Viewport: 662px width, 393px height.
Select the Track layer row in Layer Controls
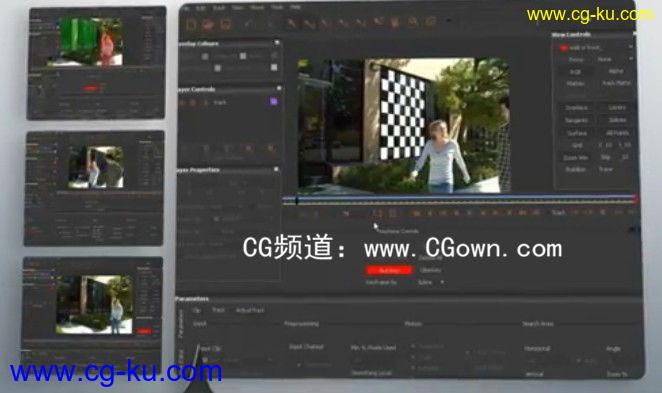click(228, 102)
